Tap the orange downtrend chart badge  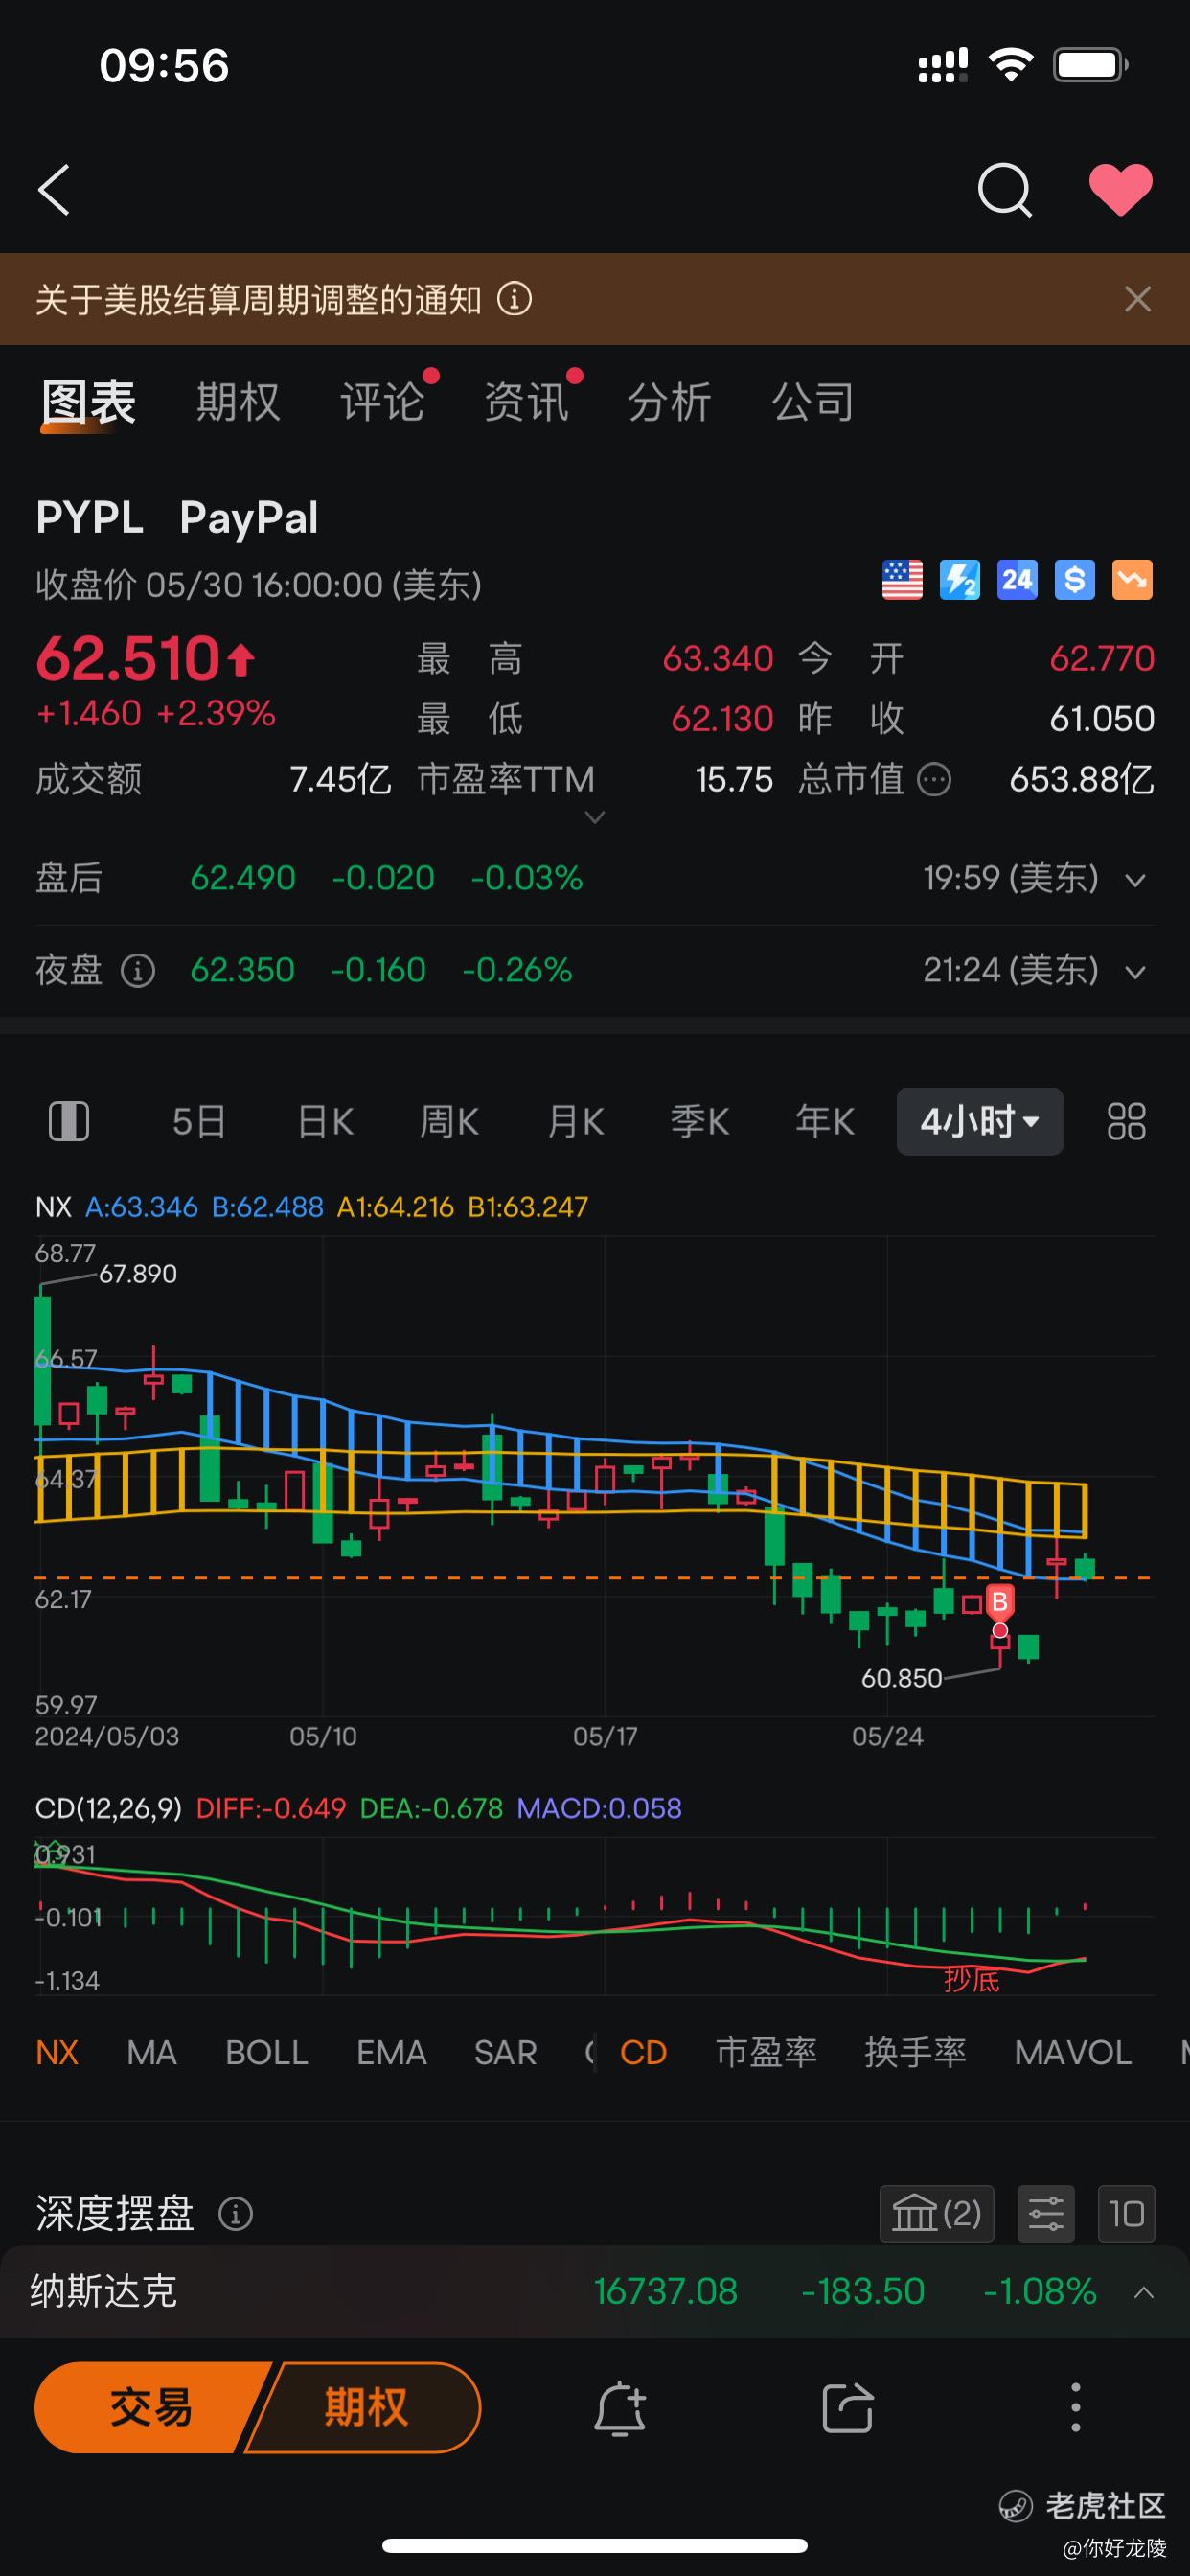coord(1132,580)
